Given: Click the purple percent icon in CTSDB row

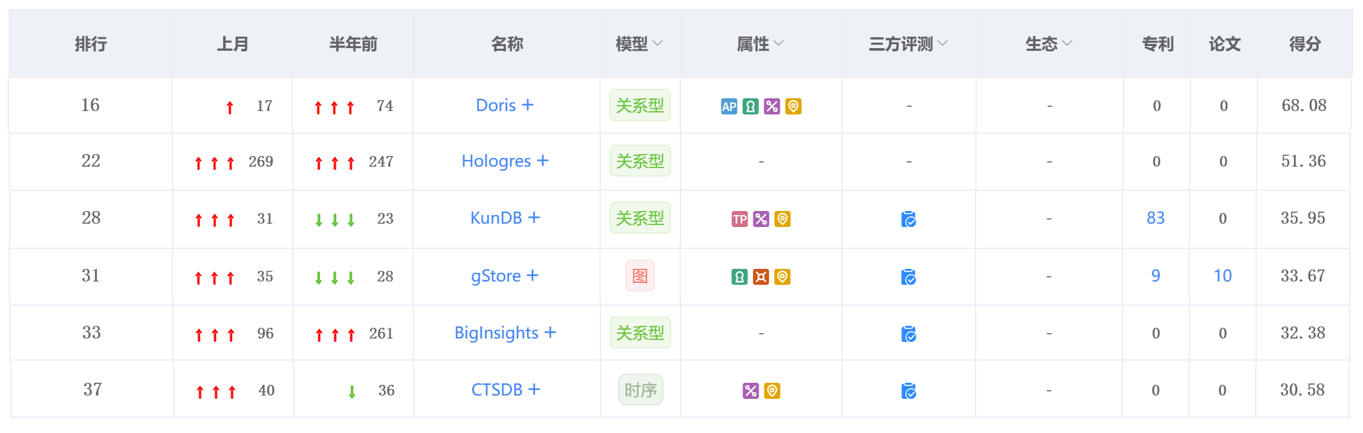Looking at the screenshot, I should [750, 391].
